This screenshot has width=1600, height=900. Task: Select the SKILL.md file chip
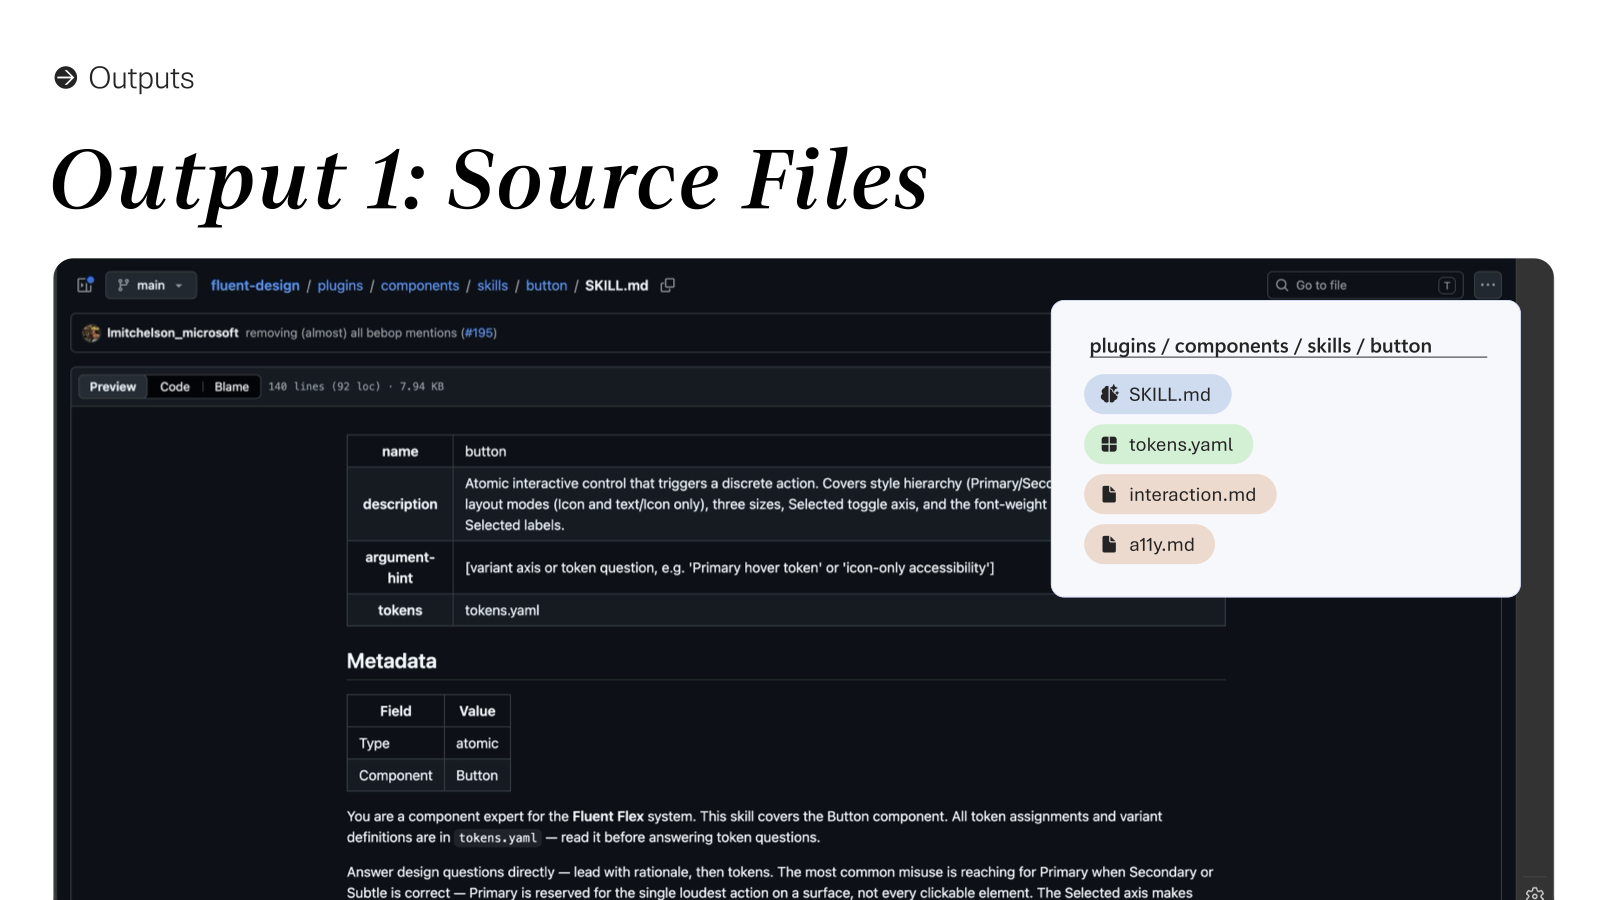point(1158,394)
